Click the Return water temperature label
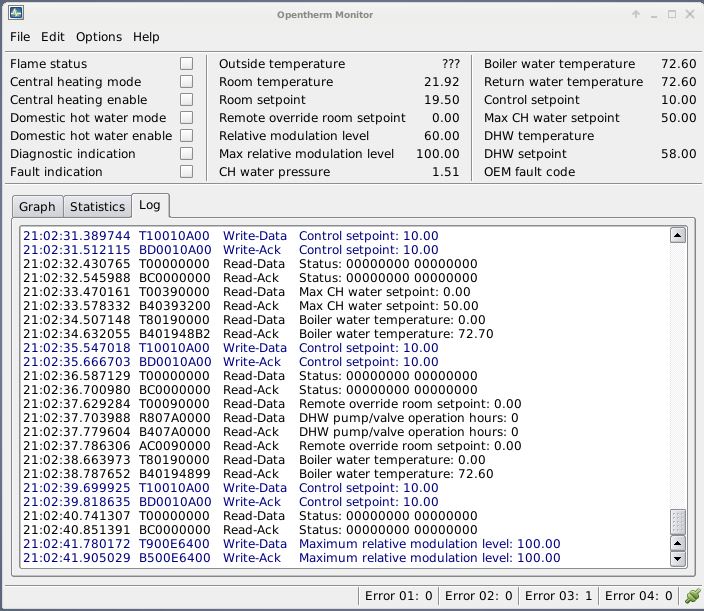The height and width of the screenshot is (611, 704). 563,82
